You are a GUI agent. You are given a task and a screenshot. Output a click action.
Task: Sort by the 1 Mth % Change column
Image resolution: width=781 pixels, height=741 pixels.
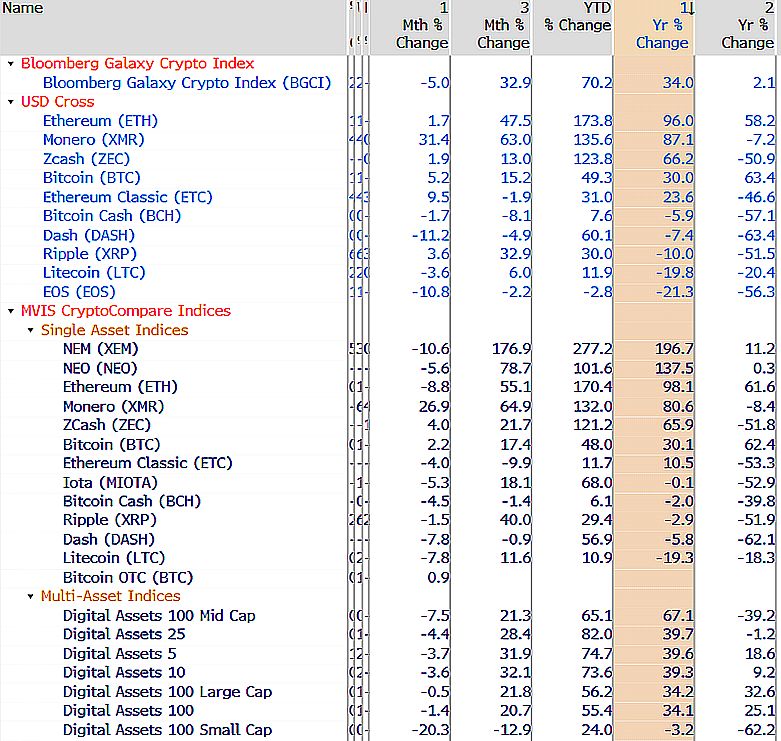pyautogui.click(x=410, y=26)
